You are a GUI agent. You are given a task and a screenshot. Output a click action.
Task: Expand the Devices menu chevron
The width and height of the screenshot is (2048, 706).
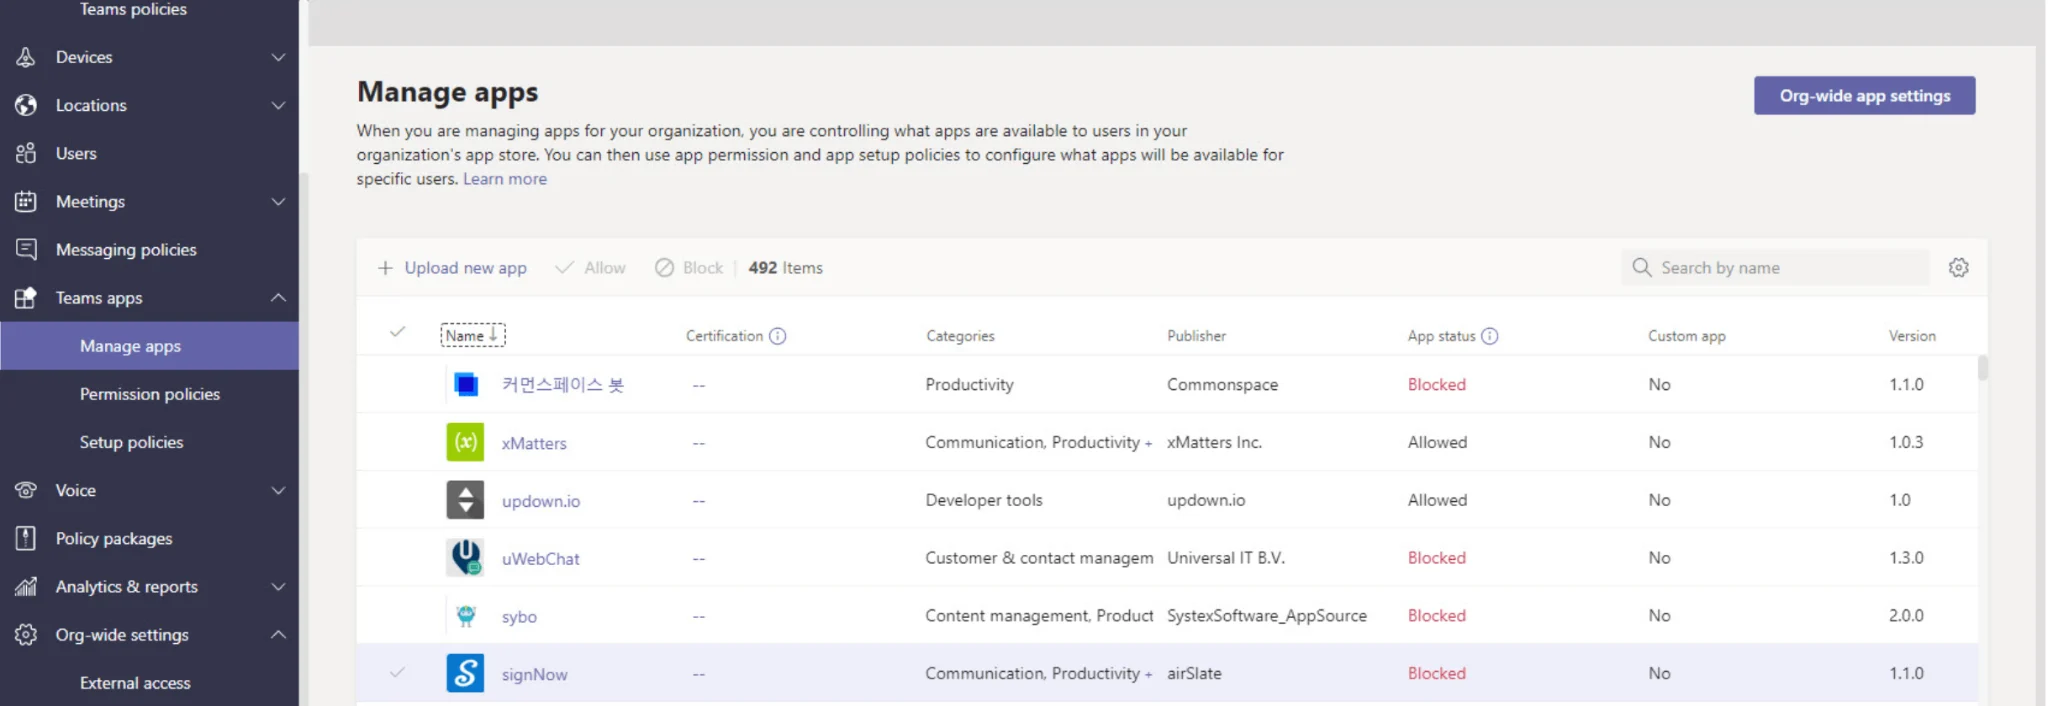pyautogui.click(x=278, y=57)
